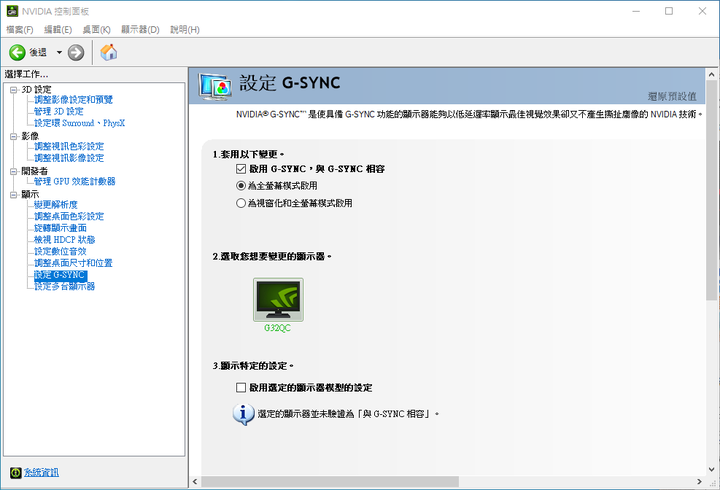Open 管理 3D 設定 link
Screen dimensions: 720x490
pos(59,111)
